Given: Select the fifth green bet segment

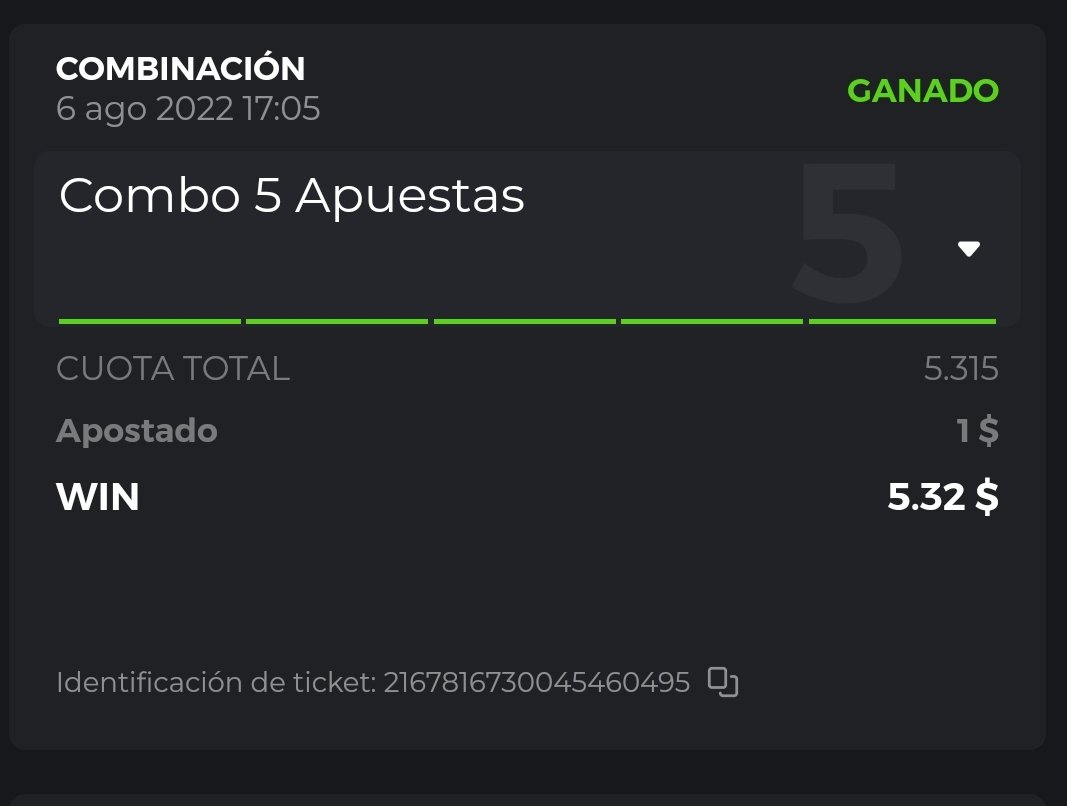Looking at the screenshot, I should pos(902,321).
